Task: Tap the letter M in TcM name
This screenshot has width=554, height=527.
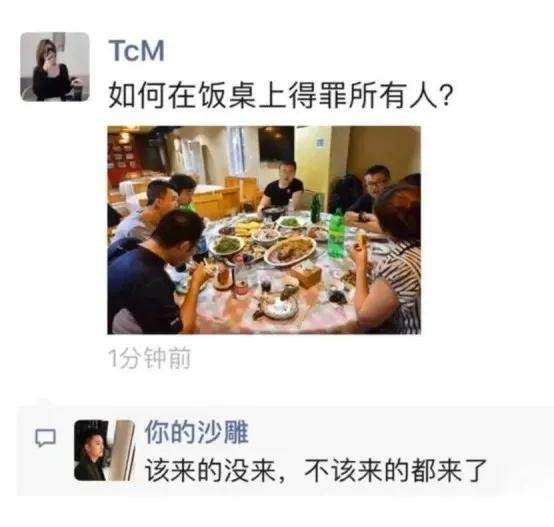Action: tap(152, 51)
